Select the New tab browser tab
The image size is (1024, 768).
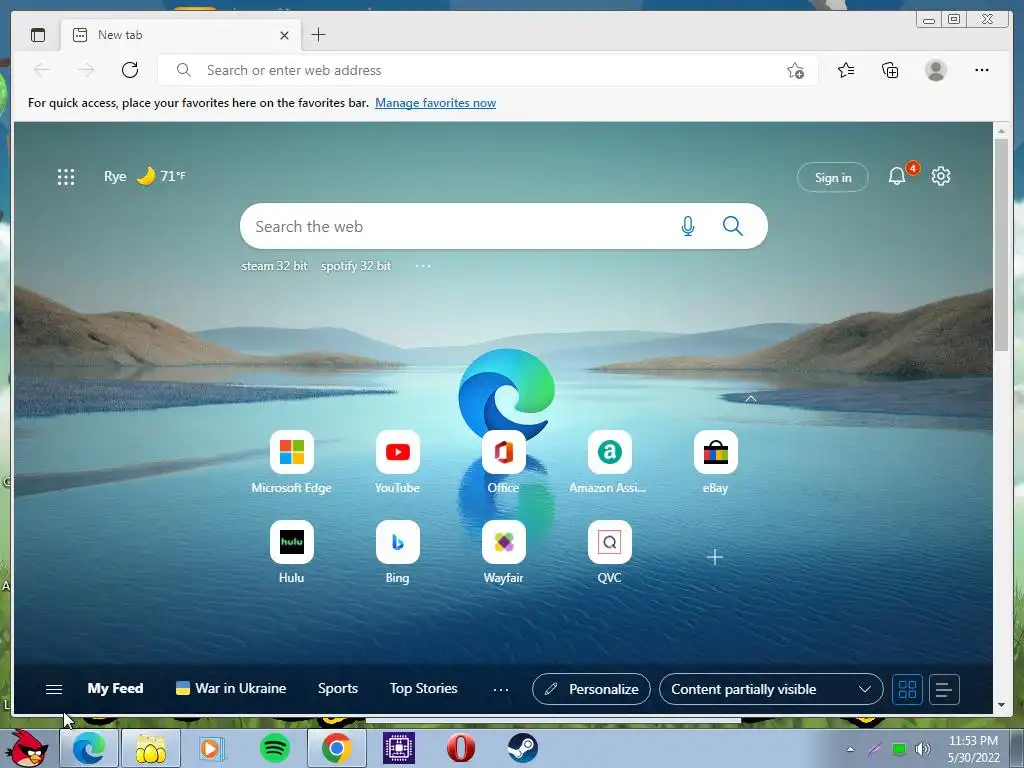[181, 35]
